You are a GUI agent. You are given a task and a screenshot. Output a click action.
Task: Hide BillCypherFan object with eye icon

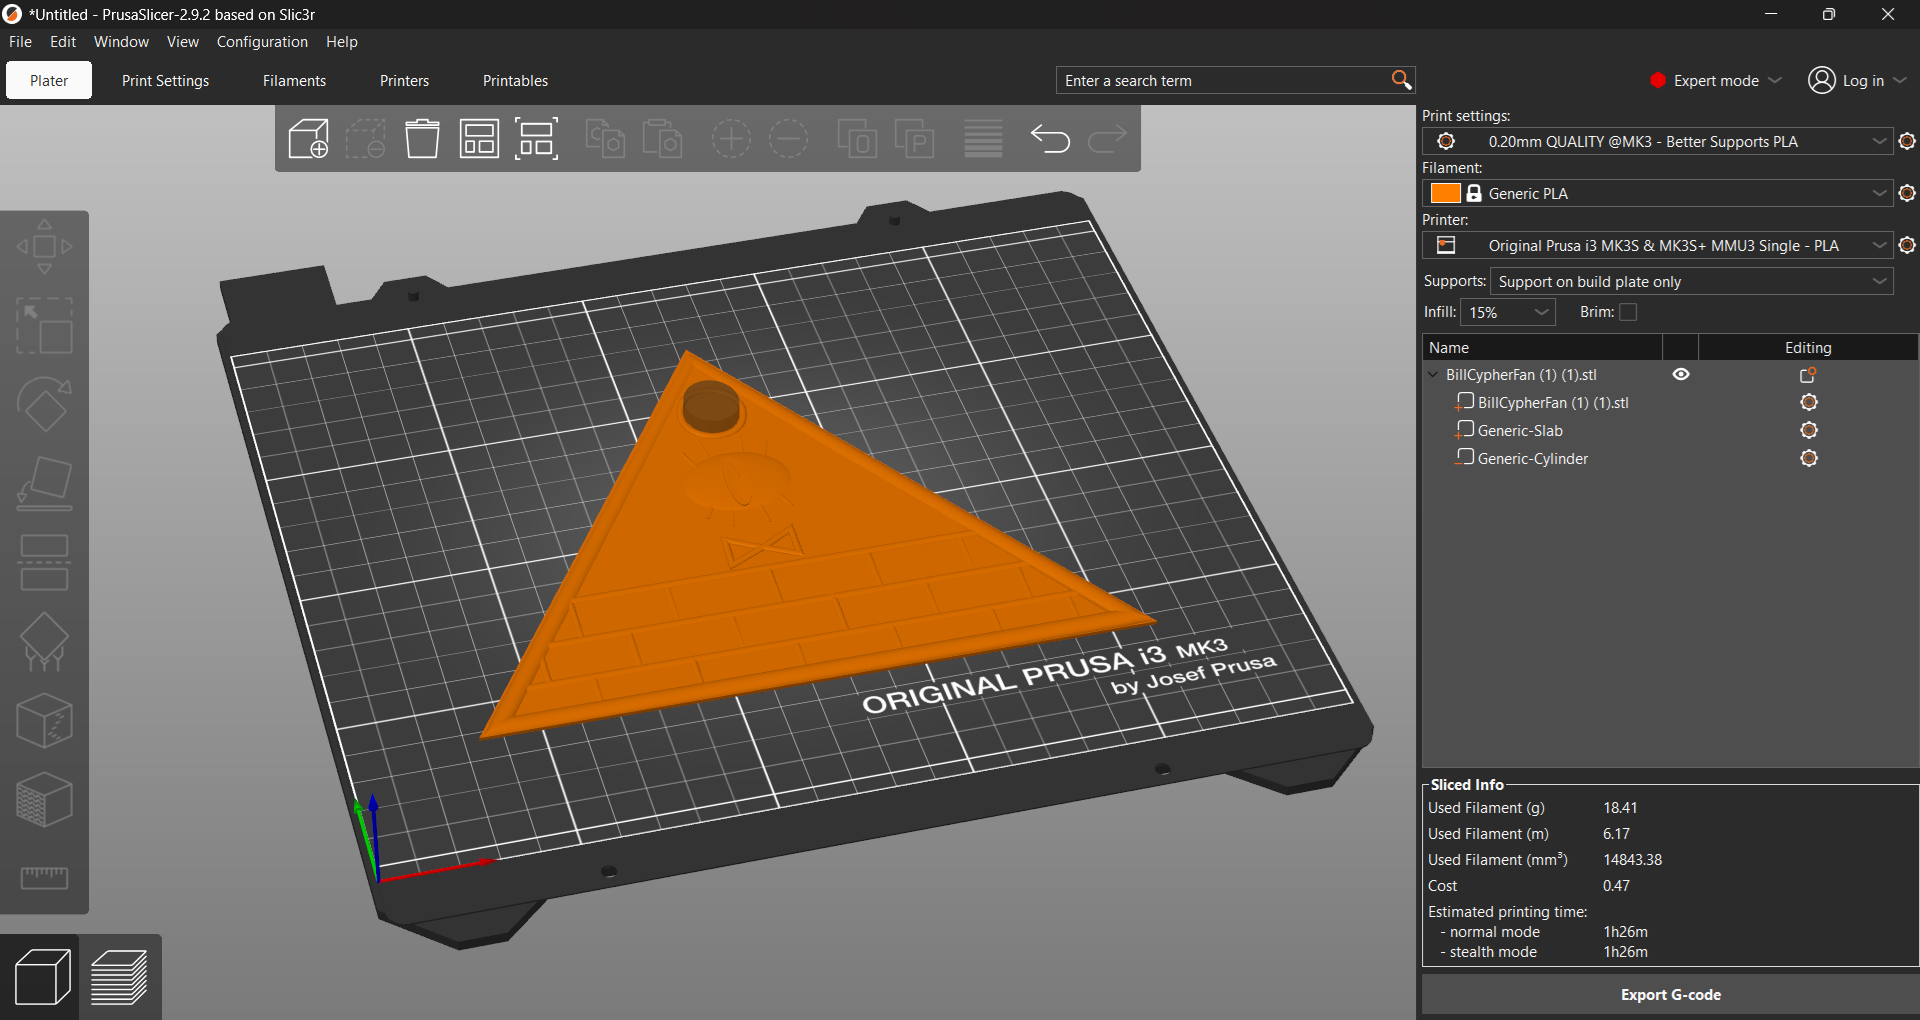[x=1681, y=374]
